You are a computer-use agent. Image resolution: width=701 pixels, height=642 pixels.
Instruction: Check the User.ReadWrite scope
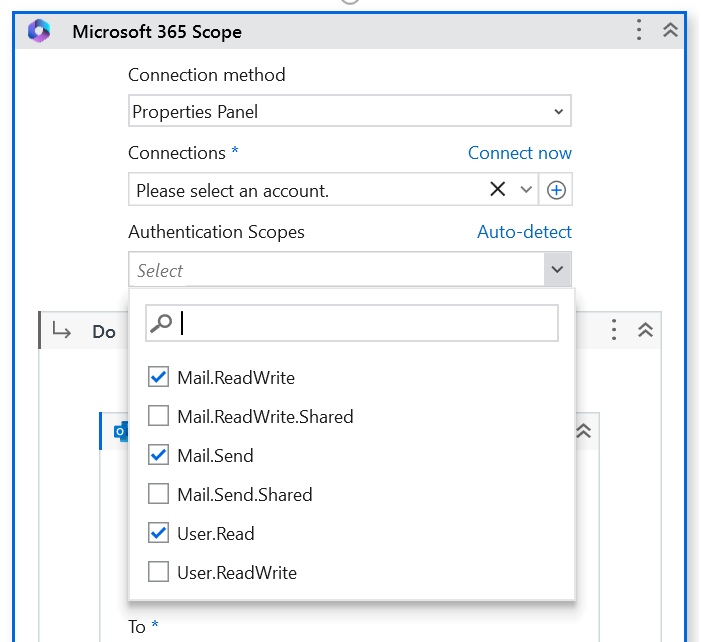(158, 571)
